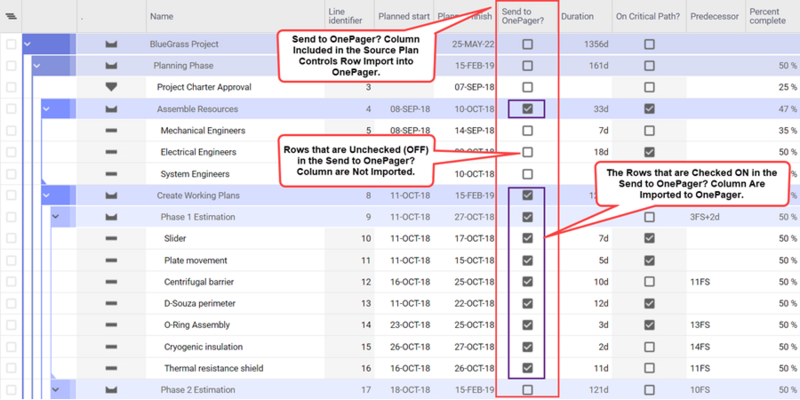Click task icon for Electrical Engineers row
The height and width of the screenshot is (400, 800).
pyautogui.click(x=111, y=152)
